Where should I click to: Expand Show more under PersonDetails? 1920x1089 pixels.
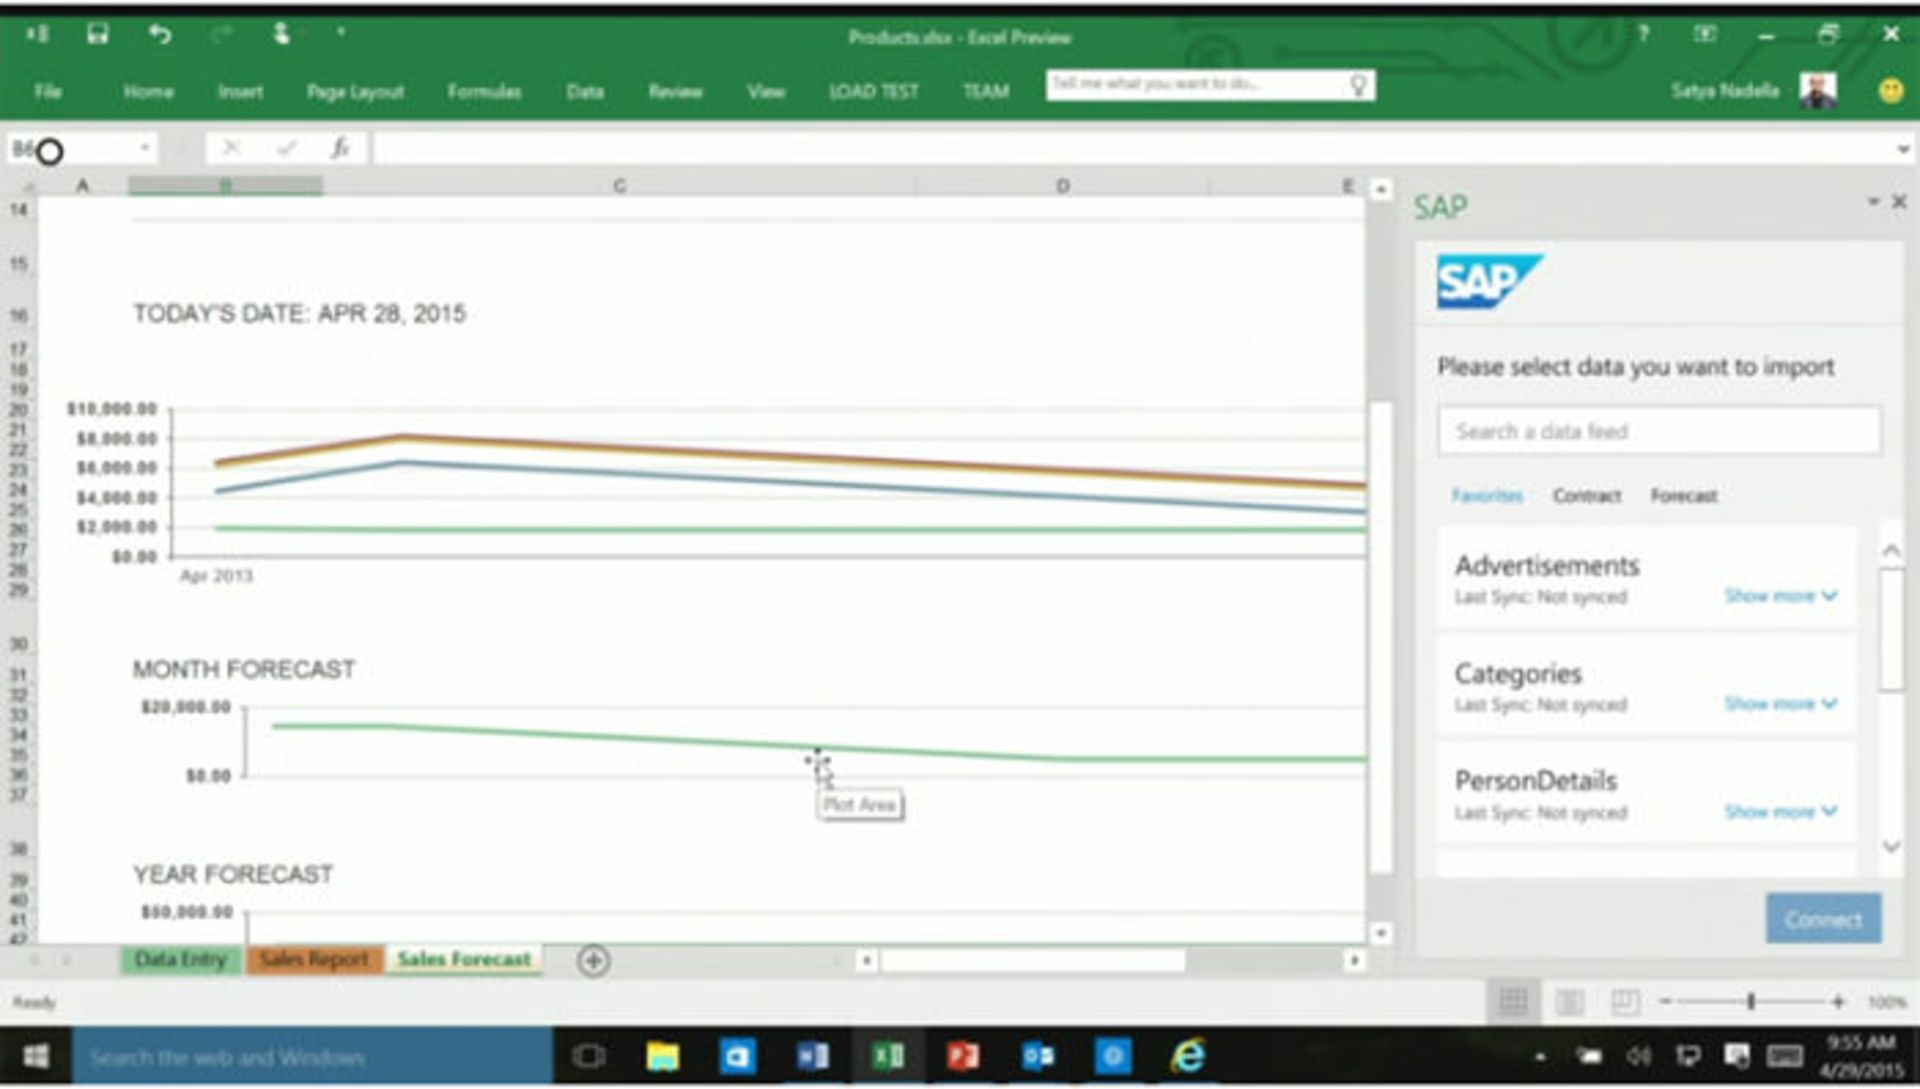click(x=1780, y=811)
